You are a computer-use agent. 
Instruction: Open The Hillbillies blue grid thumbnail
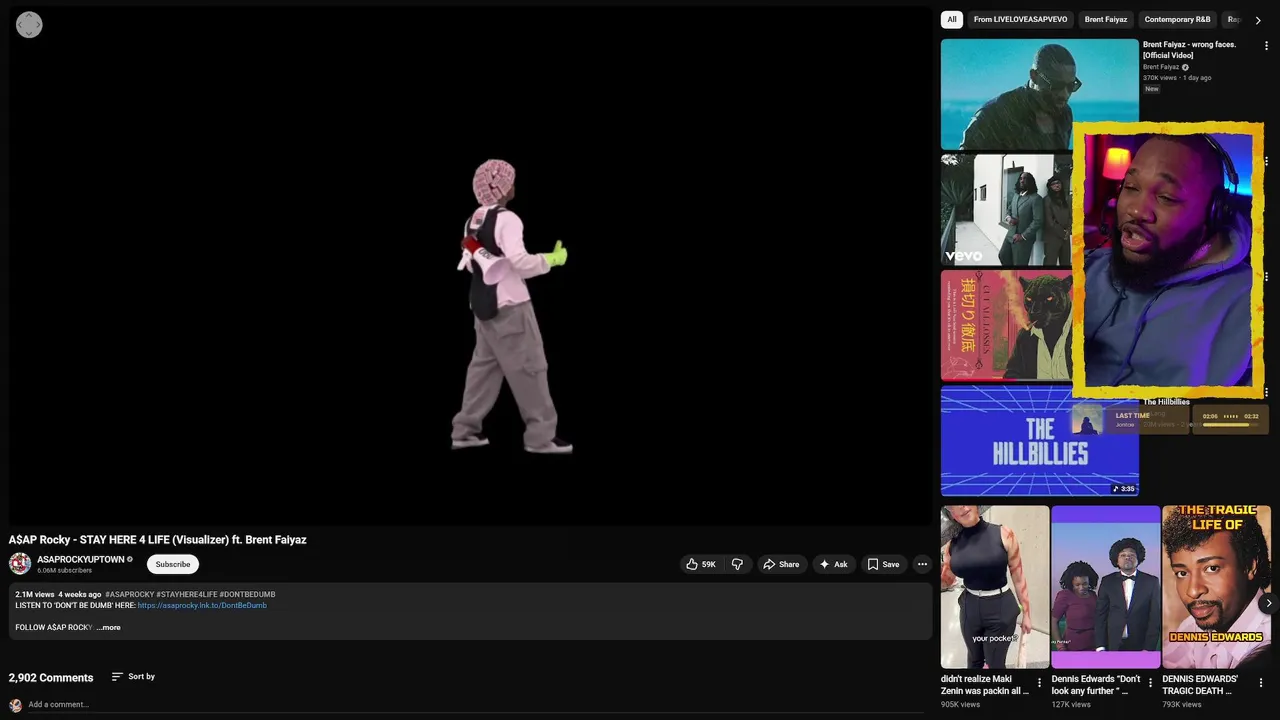[1039, 441]
